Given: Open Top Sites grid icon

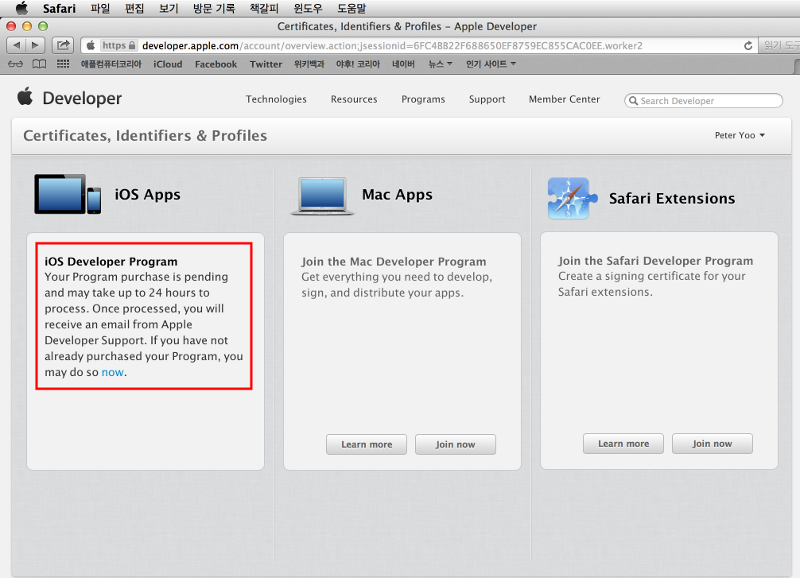Looking at the screenshot, I should 63,64.
